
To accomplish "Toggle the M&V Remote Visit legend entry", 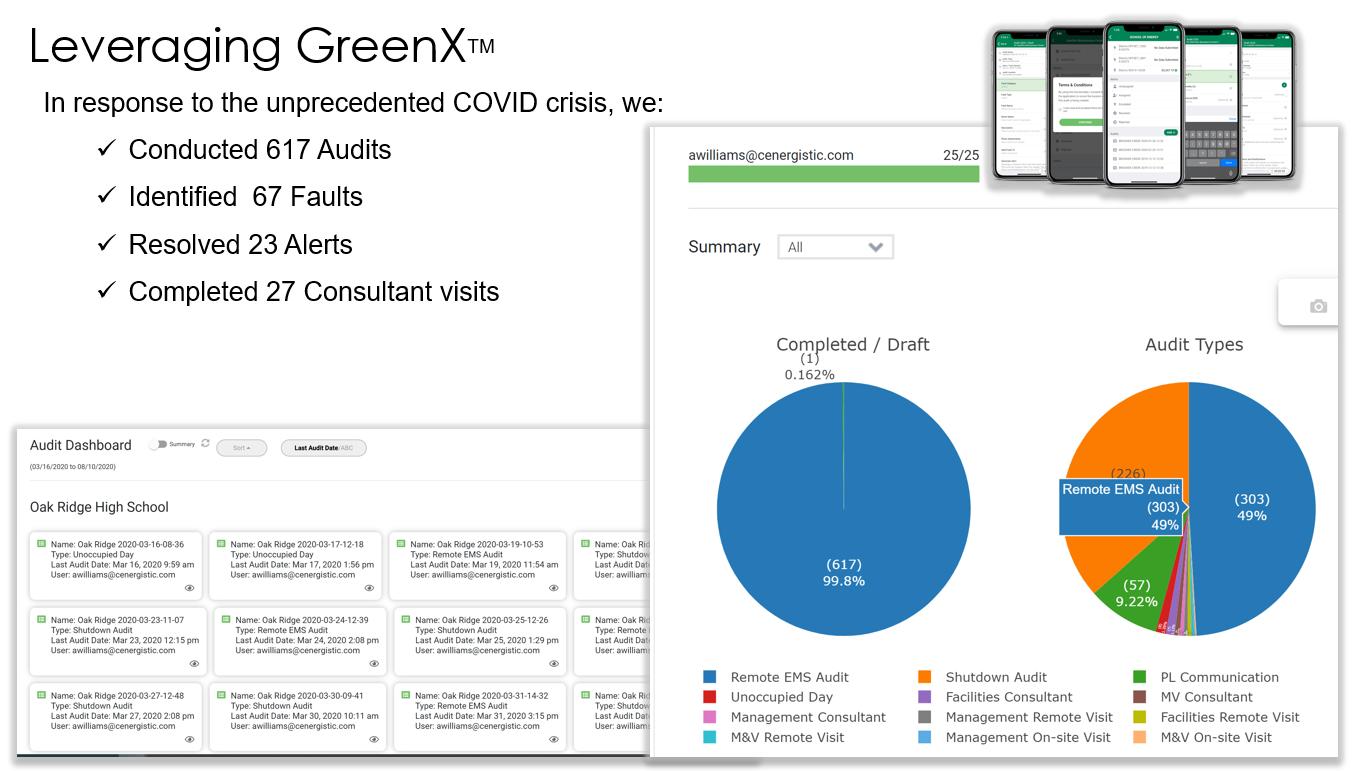I will pos(774,737).
